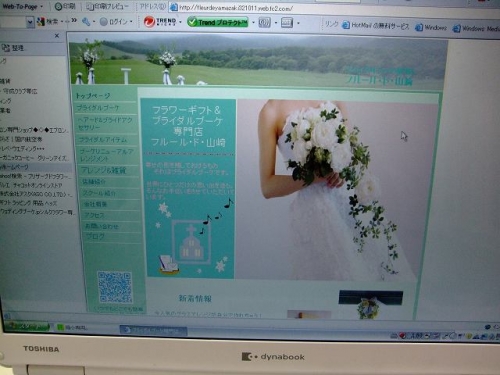Expand the toolbar overflow chevron

pos(74,21)
